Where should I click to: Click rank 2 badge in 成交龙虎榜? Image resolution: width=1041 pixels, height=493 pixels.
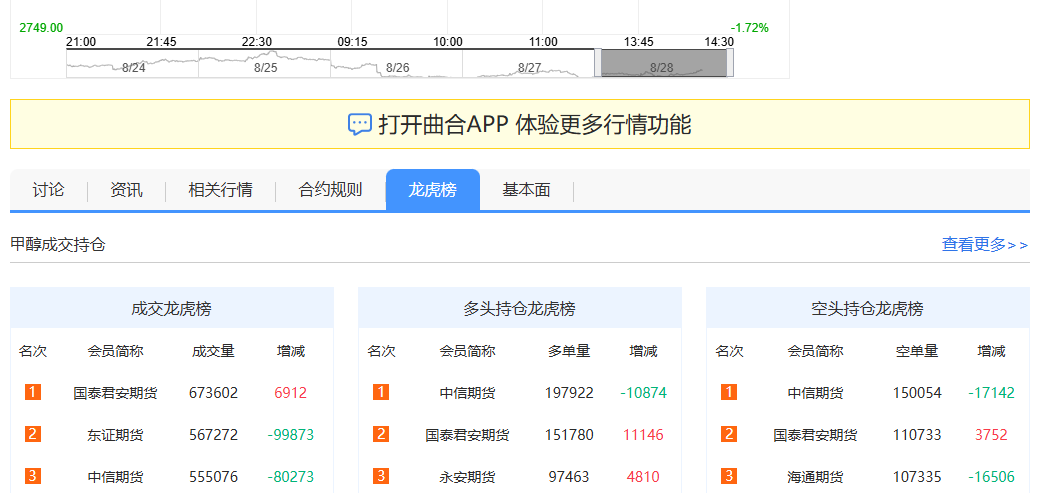(x=33, y=435)
